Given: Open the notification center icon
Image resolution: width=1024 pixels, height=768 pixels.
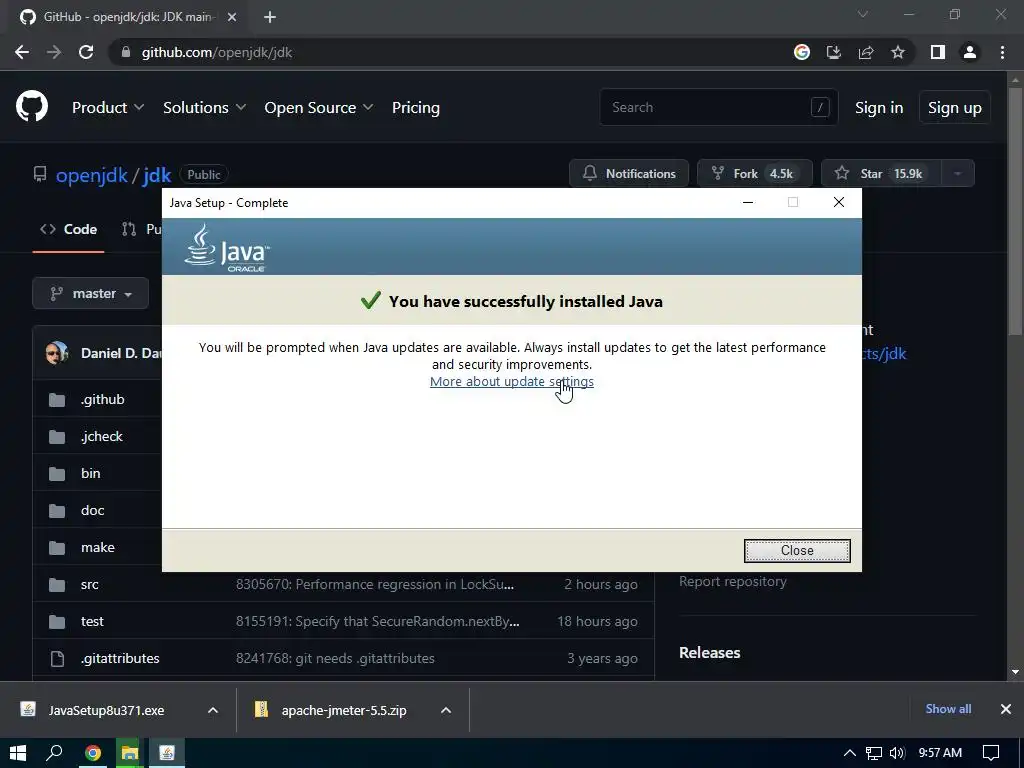Looking at the screenshot, I should pyautogui.click(x=991, y=753).
